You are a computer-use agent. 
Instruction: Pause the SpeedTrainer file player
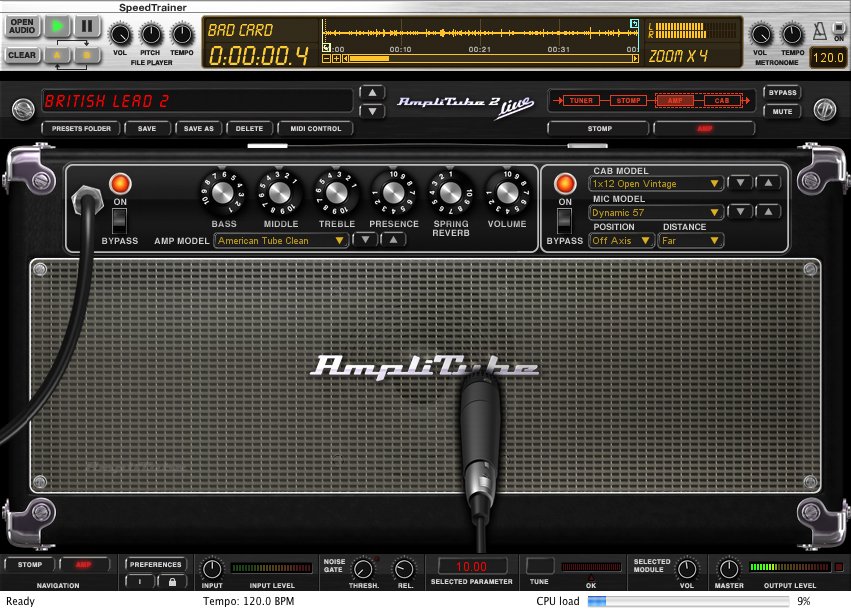87,26
